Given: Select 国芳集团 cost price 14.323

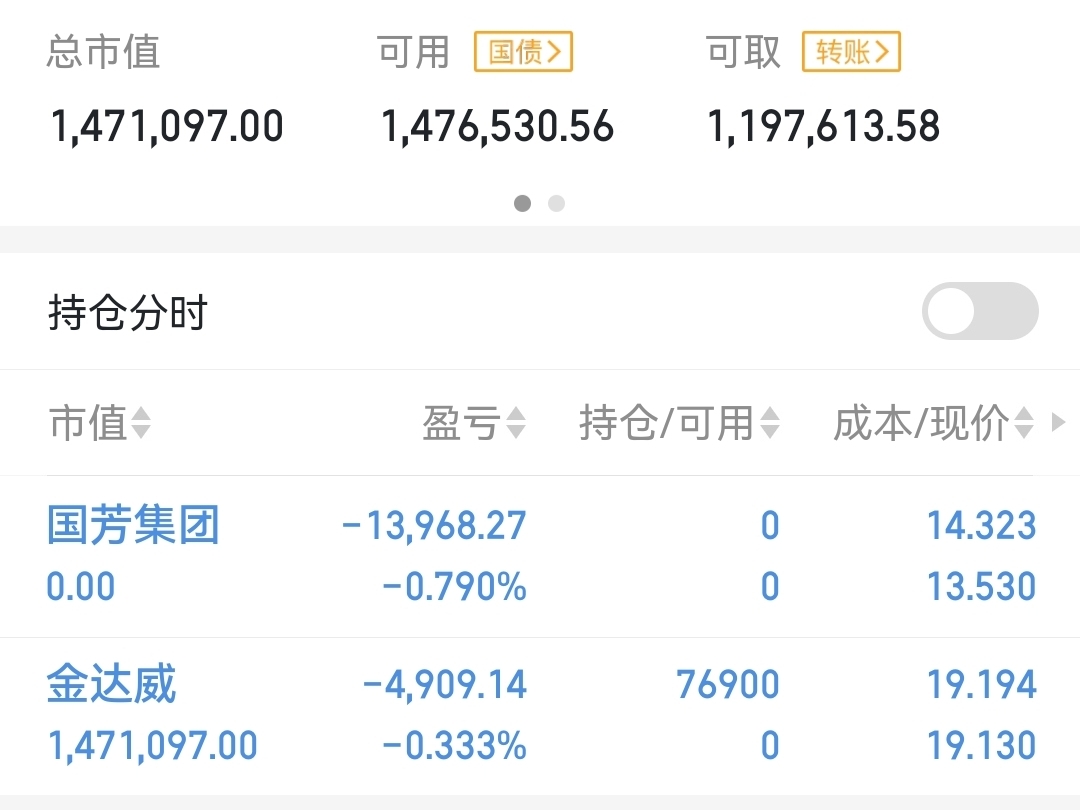Looking at the screenshot, I should [982, 526].
